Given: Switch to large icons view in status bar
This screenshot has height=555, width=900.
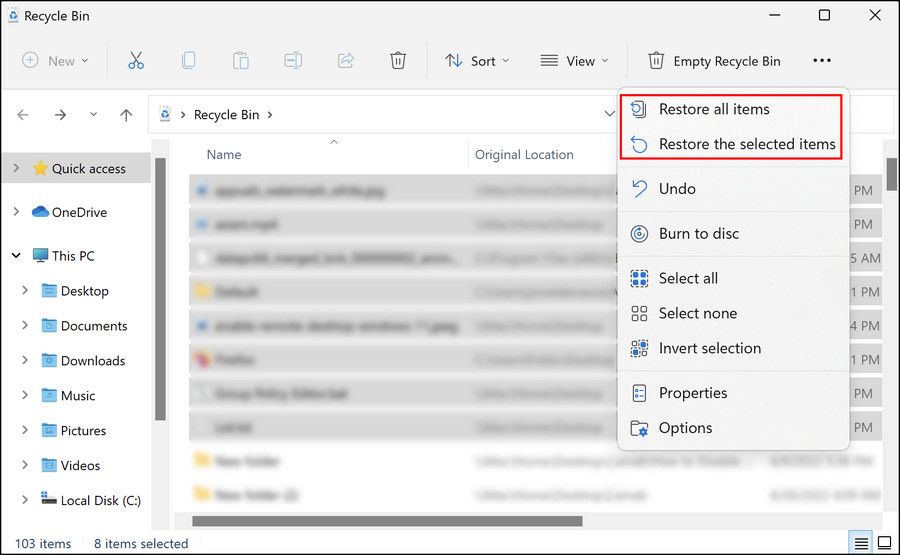Looking at the screenshot, I should click(885, 542).
